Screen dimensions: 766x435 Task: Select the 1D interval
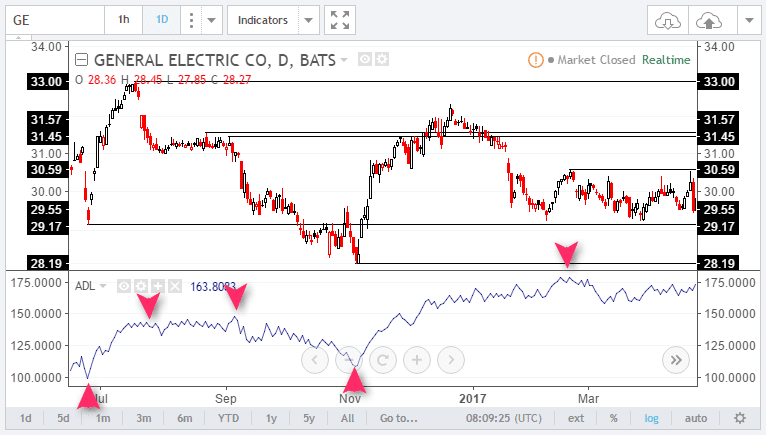tap(162, 20)
